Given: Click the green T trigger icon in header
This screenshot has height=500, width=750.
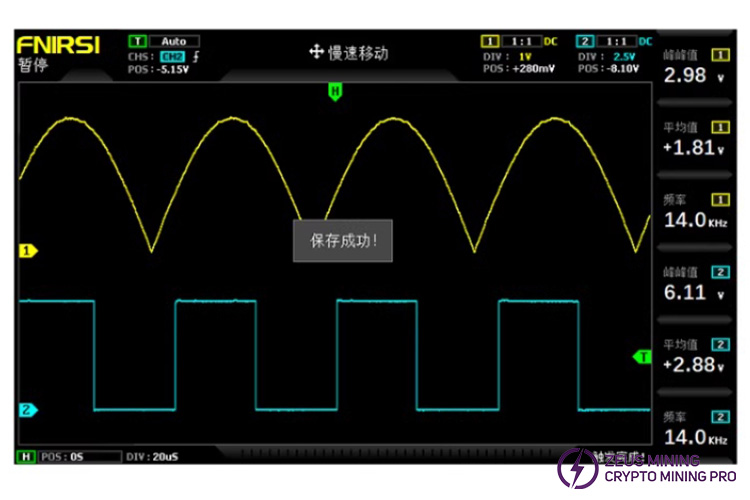Looking at the screenshot, I should click(x=137, y=42).
